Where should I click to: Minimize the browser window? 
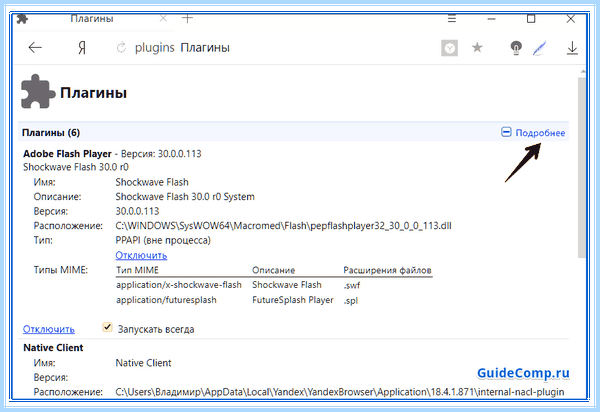(491, 19)
